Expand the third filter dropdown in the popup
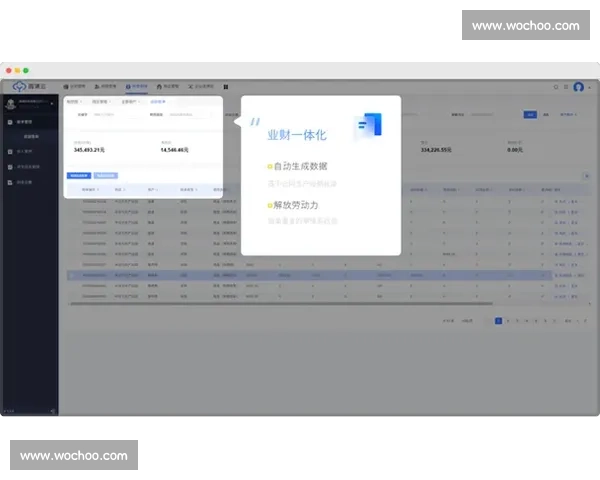 (x=130, y=101)
